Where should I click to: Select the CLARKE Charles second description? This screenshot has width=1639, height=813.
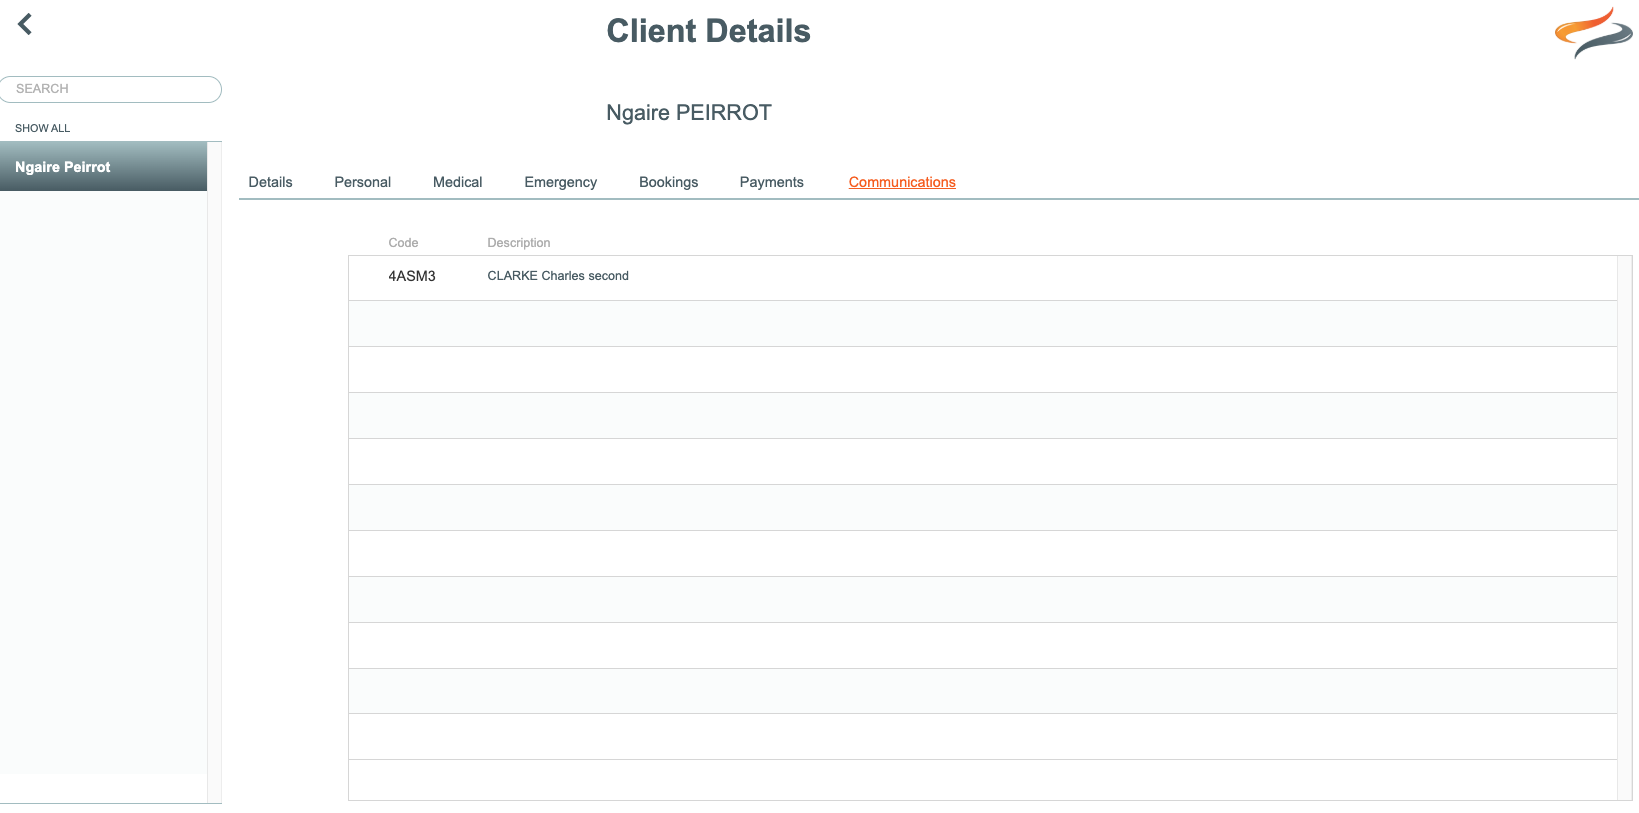tap(558, 276)
